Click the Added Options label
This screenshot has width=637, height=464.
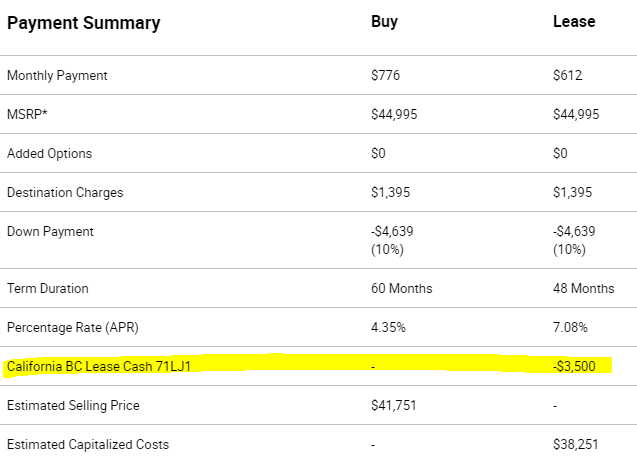click(50, 154)
